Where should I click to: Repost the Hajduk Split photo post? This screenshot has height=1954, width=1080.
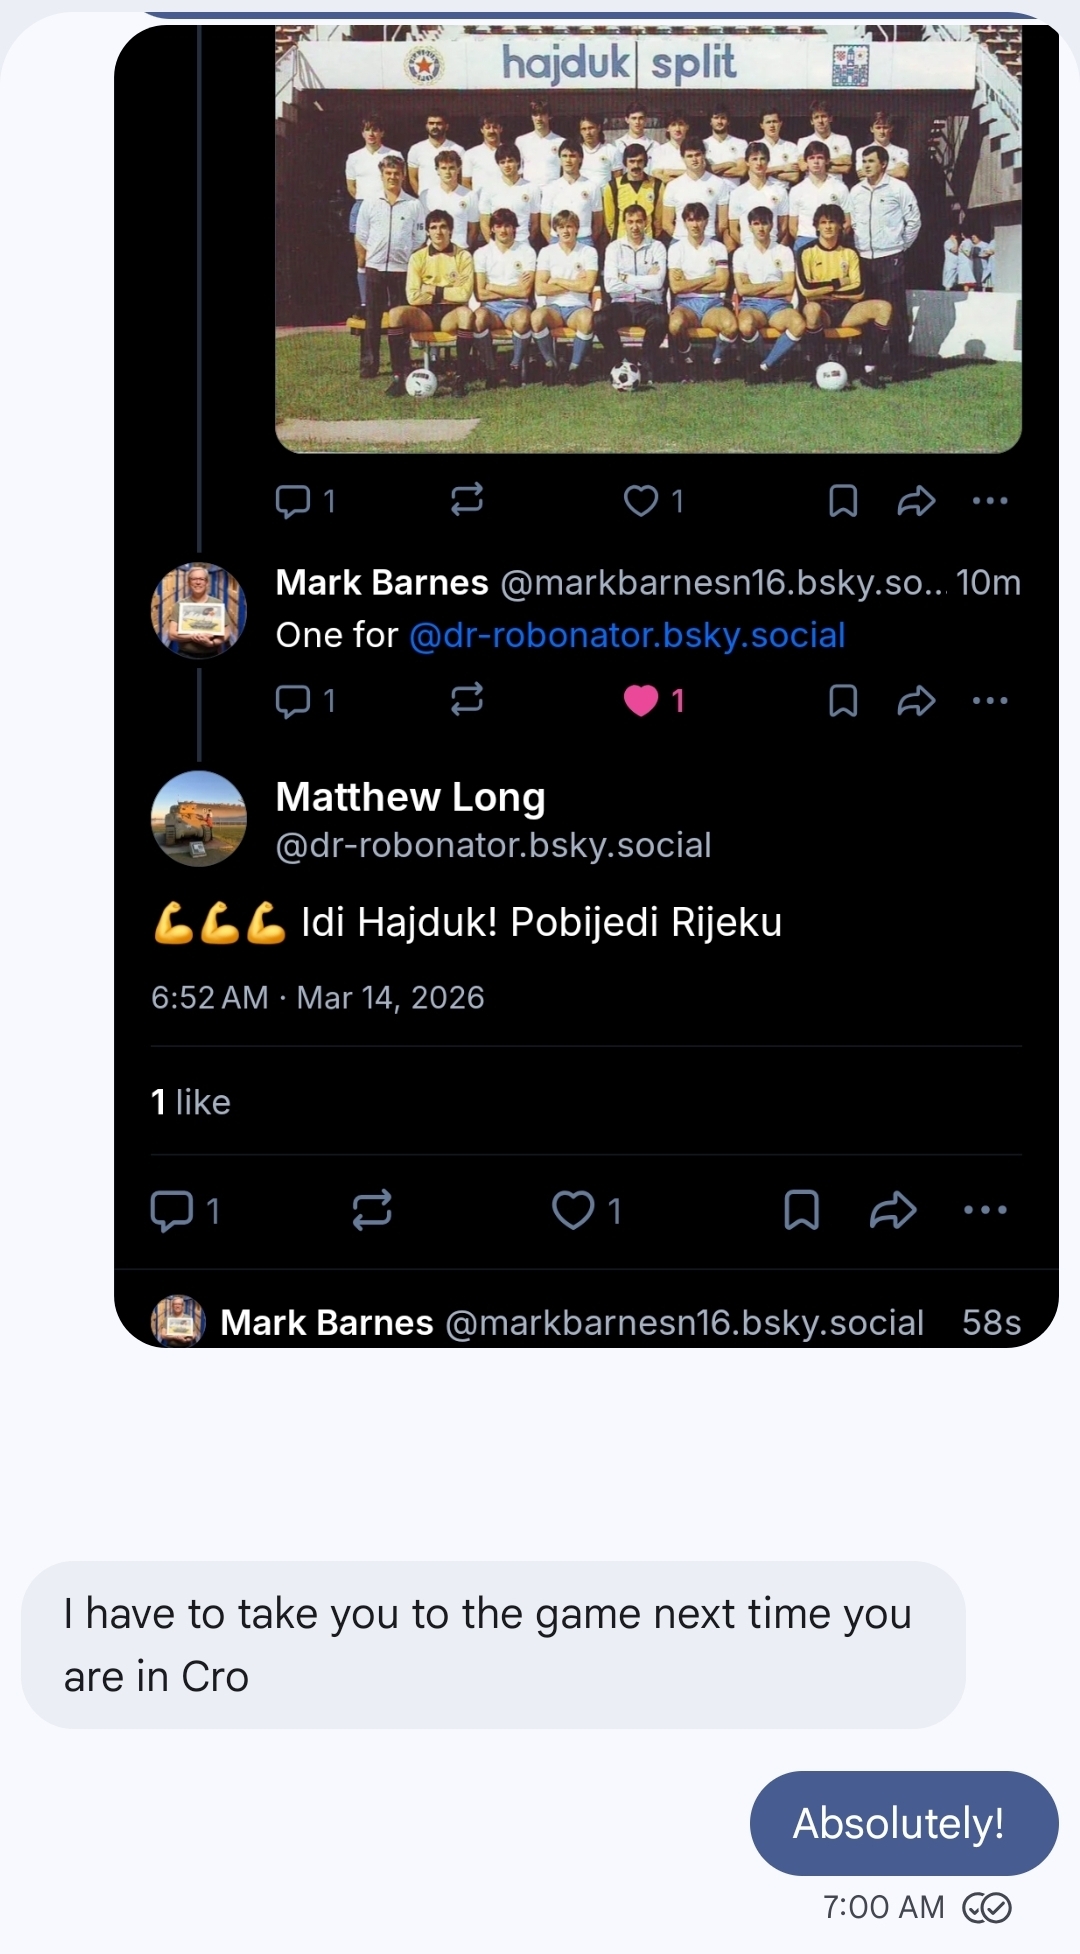pyautogui.click(x=467, y=500)
